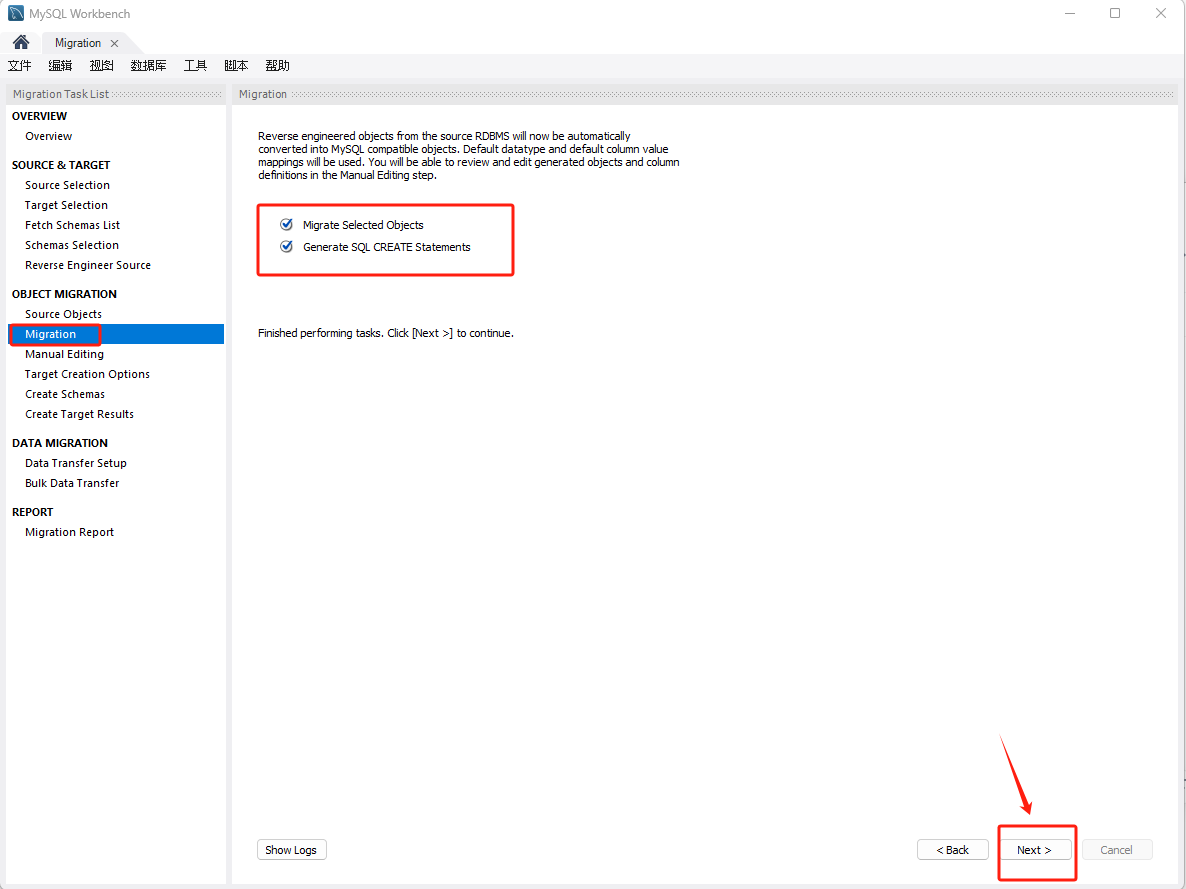Switch to the Migration tab
Image resolution: width=1186 pixels, height=889 pixels.
78,43
